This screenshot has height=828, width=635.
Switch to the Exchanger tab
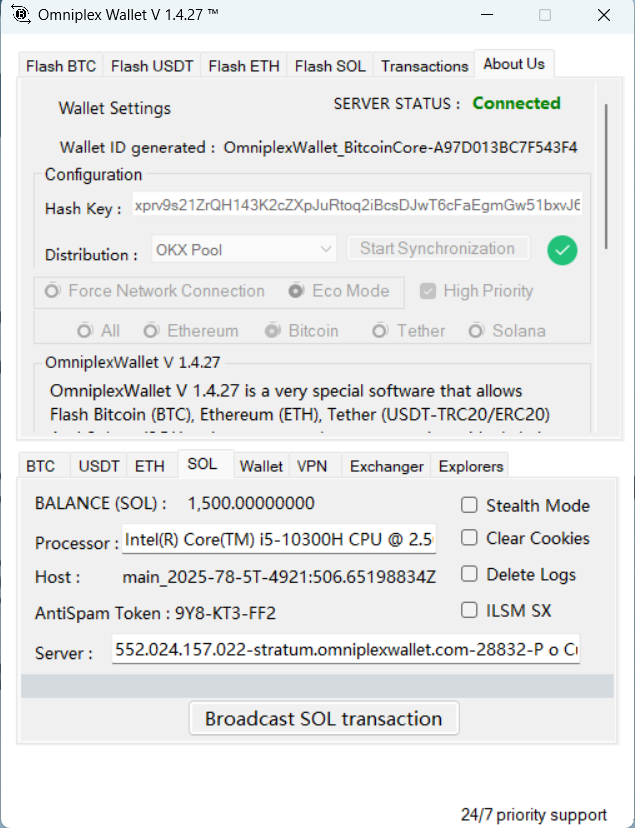click(387, 466)
